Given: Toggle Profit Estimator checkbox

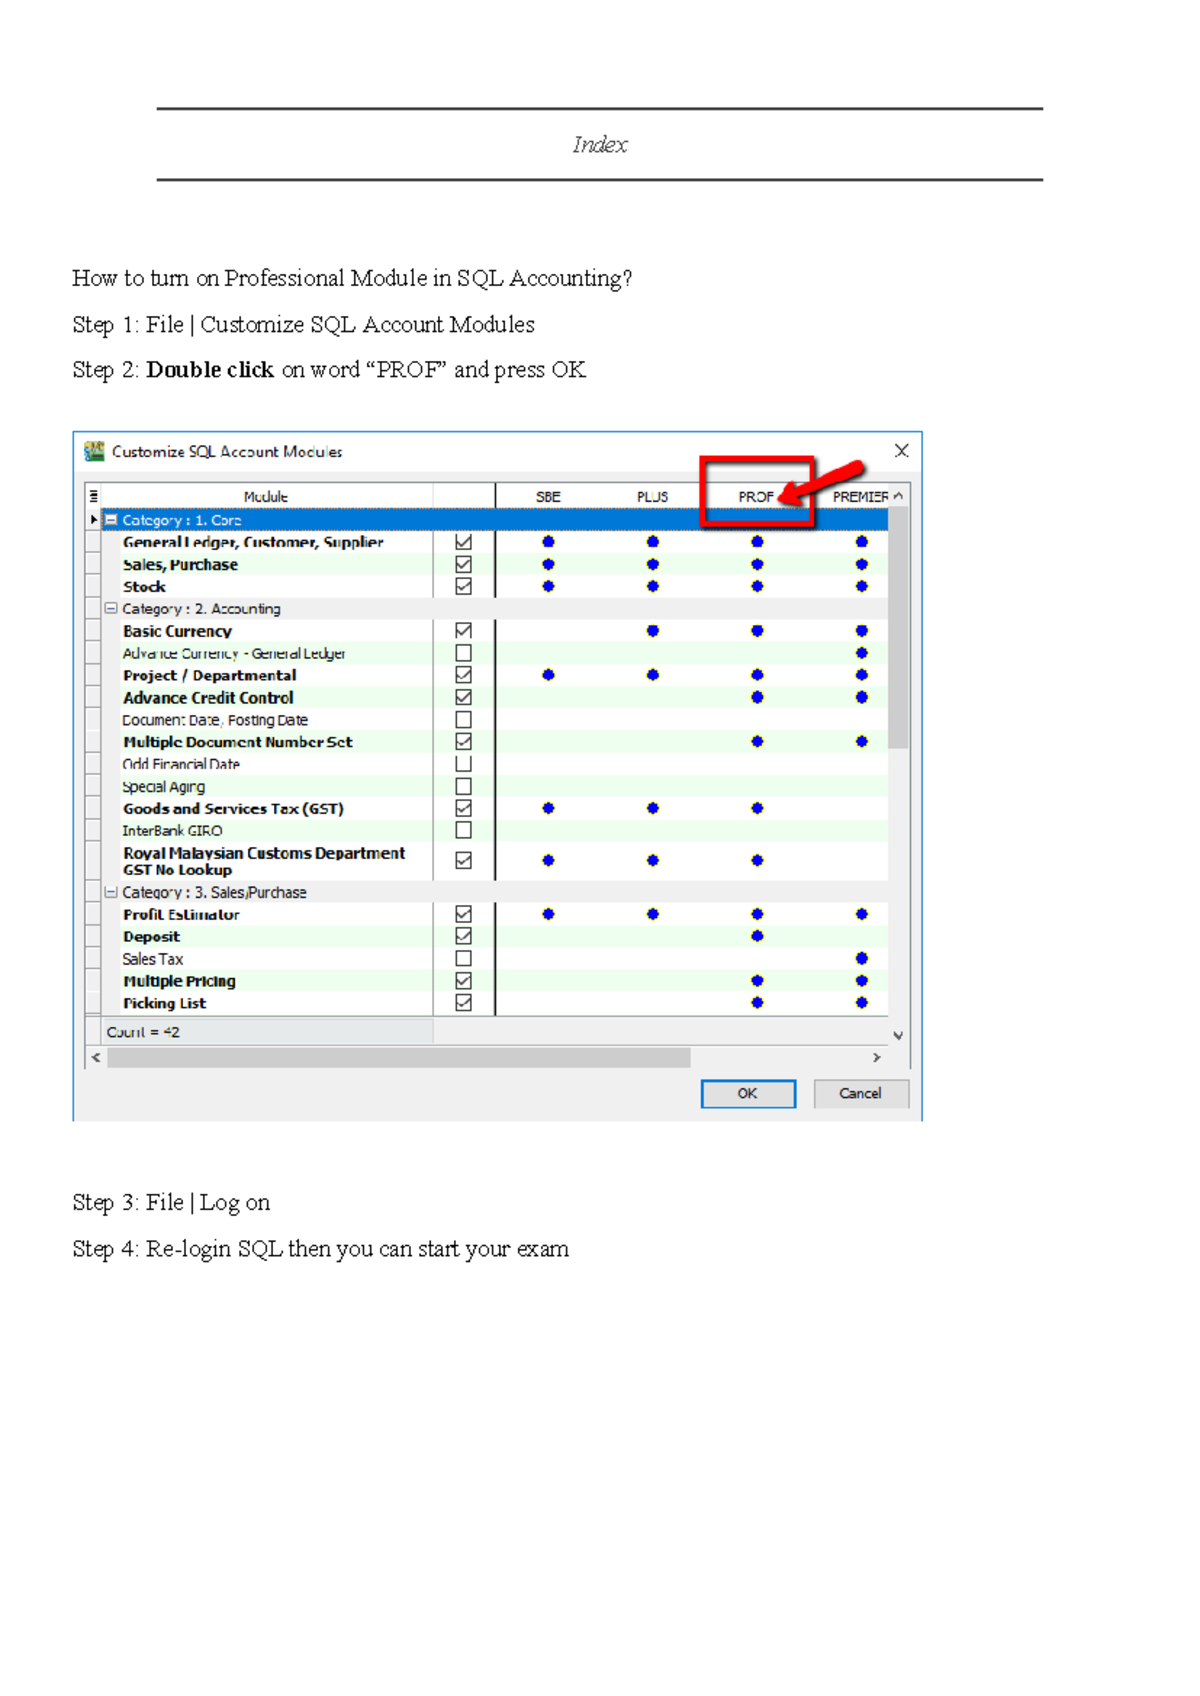Looking at the screenshot, I should [x=463, y=914].
